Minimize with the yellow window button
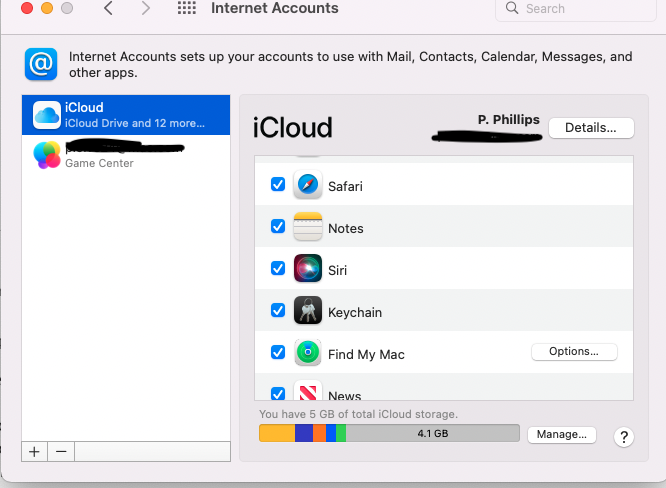This screenshot has height=488, width=666. click(47, 8)
